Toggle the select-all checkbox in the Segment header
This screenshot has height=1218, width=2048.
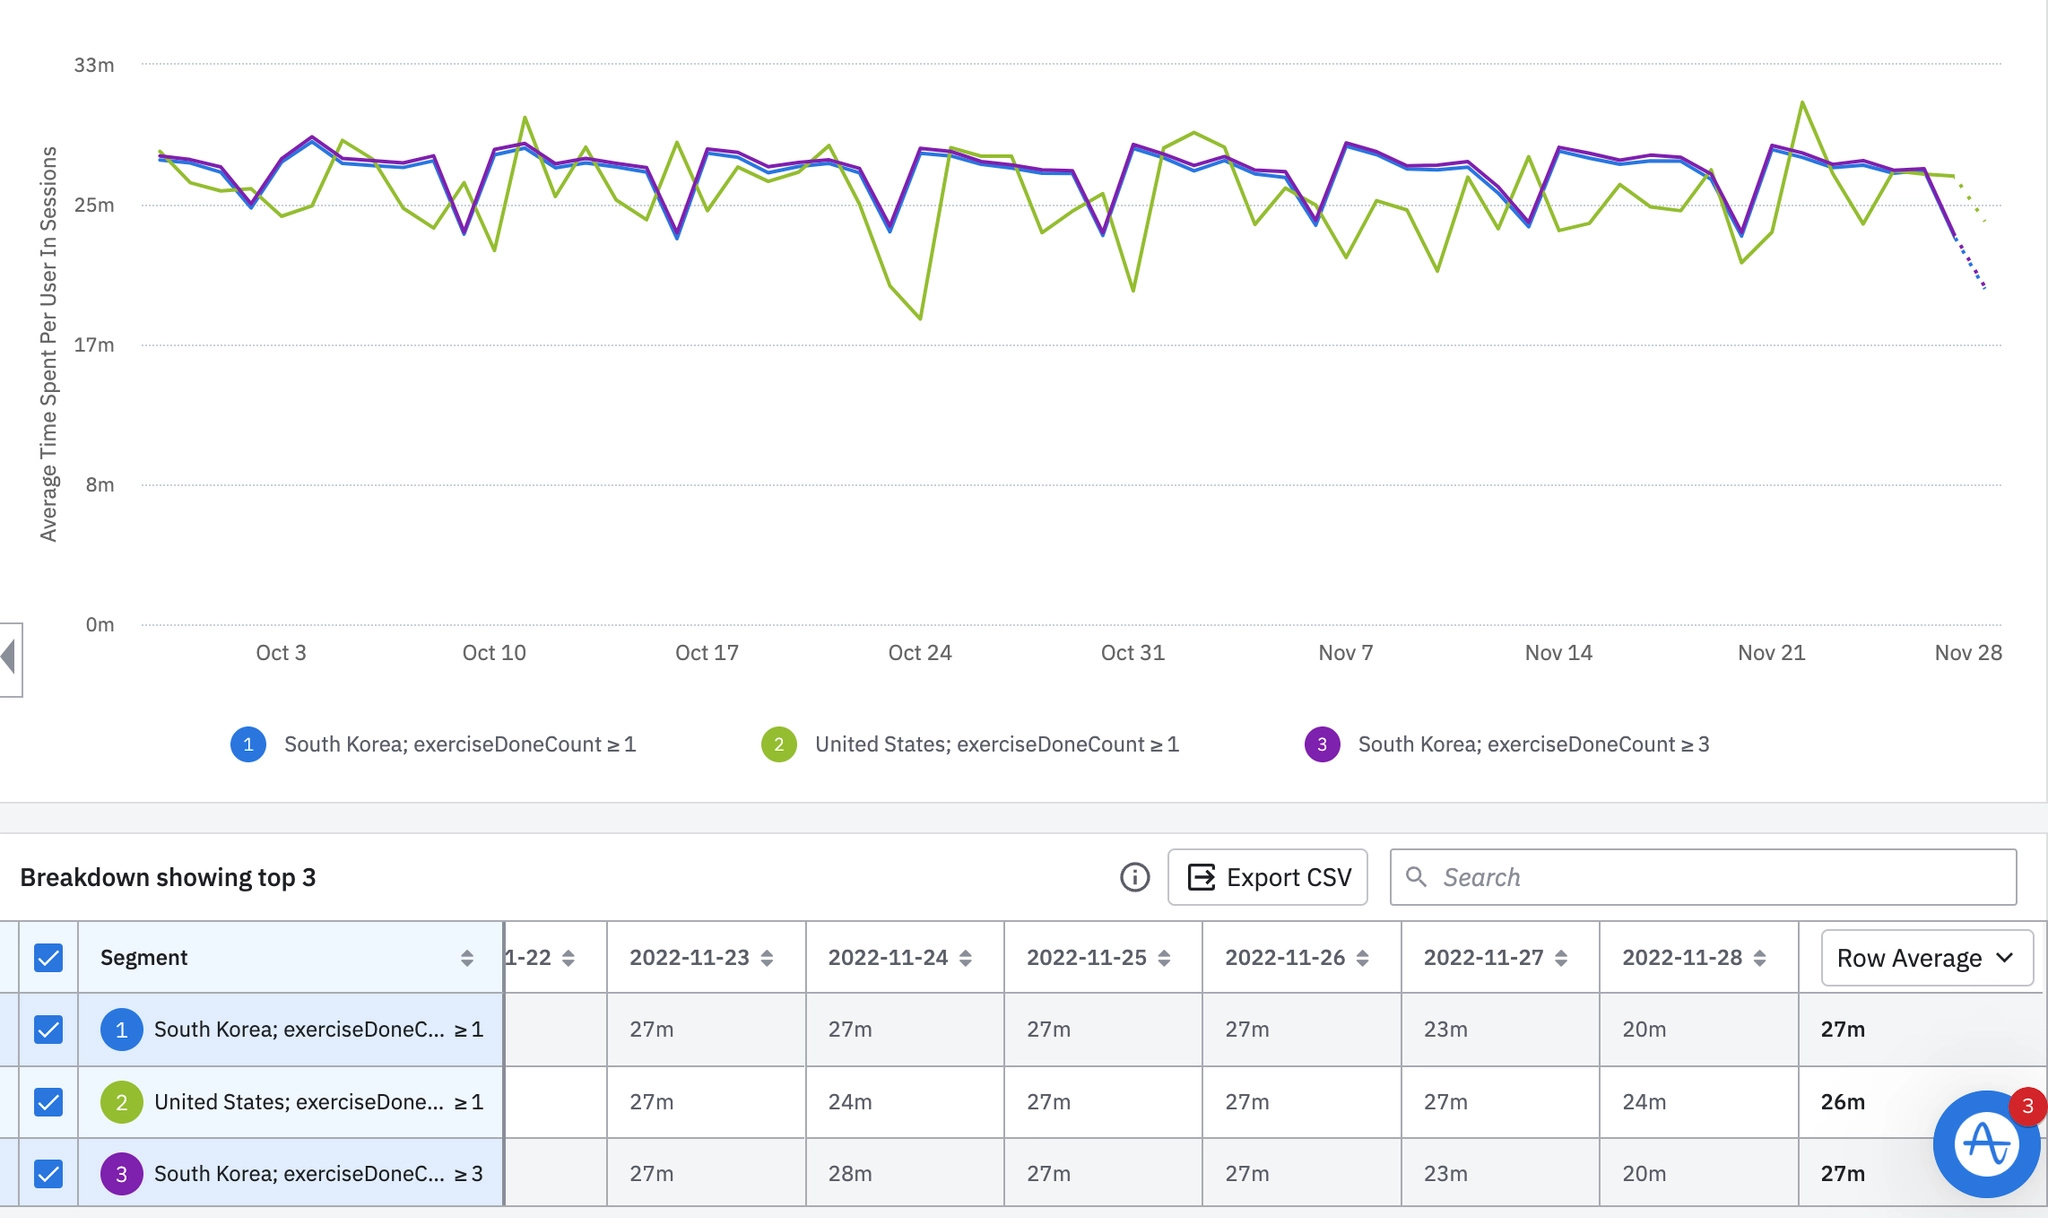point(48,958)
